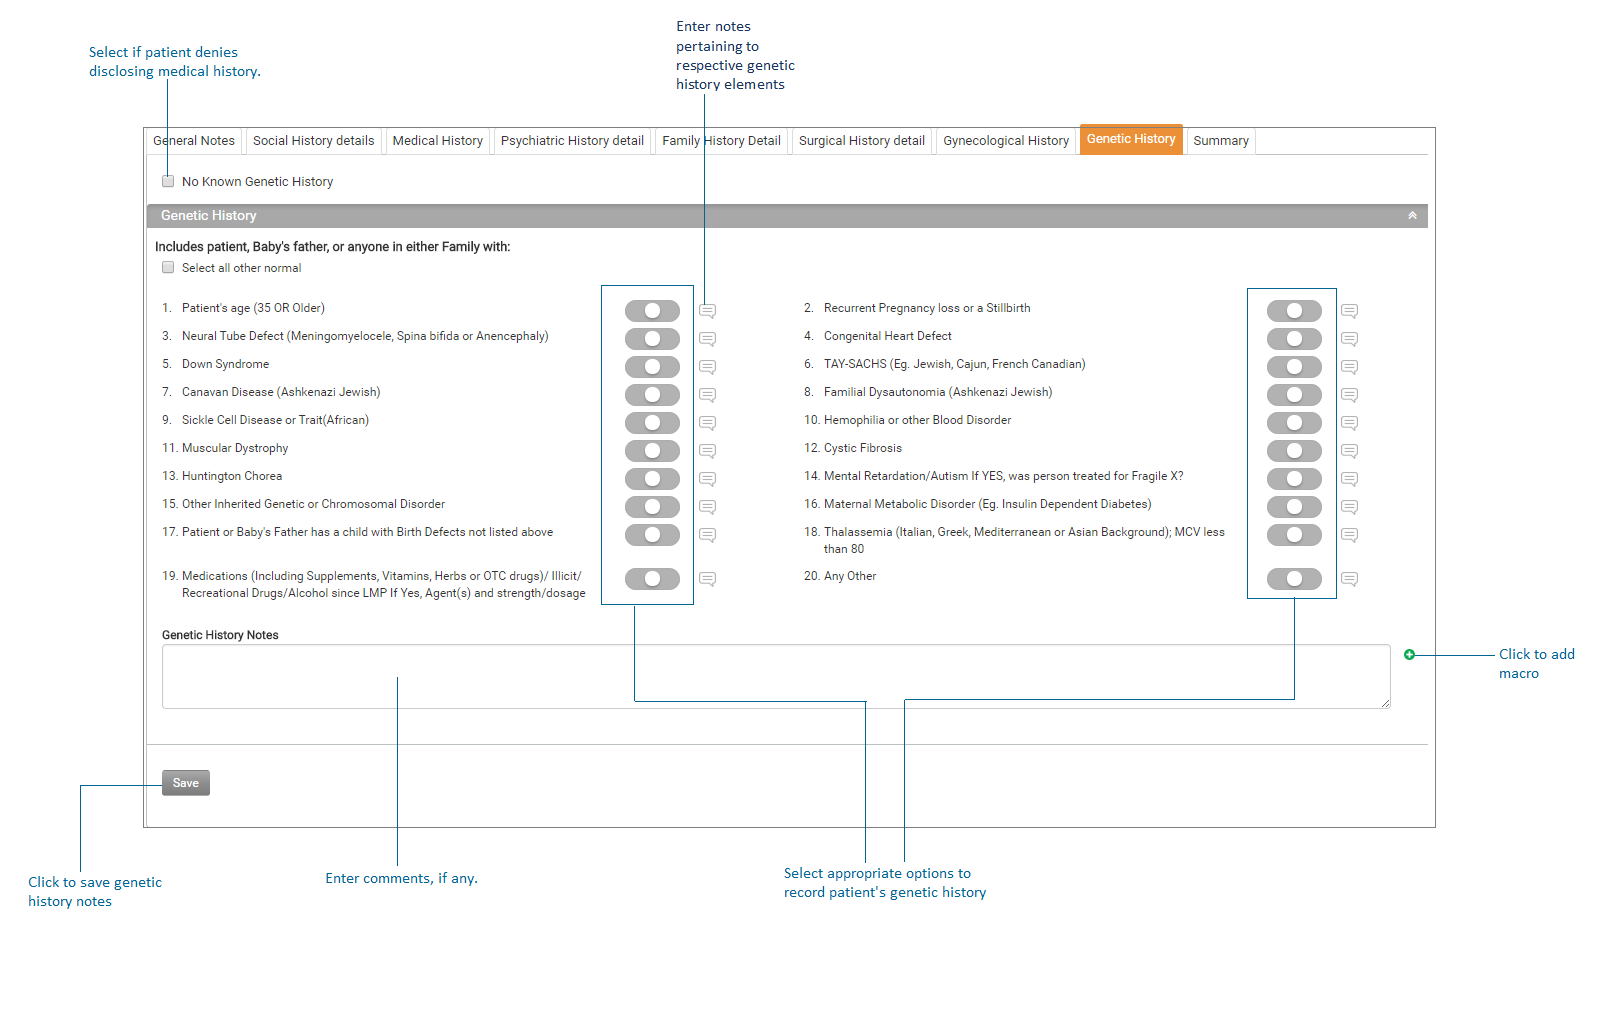Open the Medical History tab
1612x1010 pixels.
(437, 141)
